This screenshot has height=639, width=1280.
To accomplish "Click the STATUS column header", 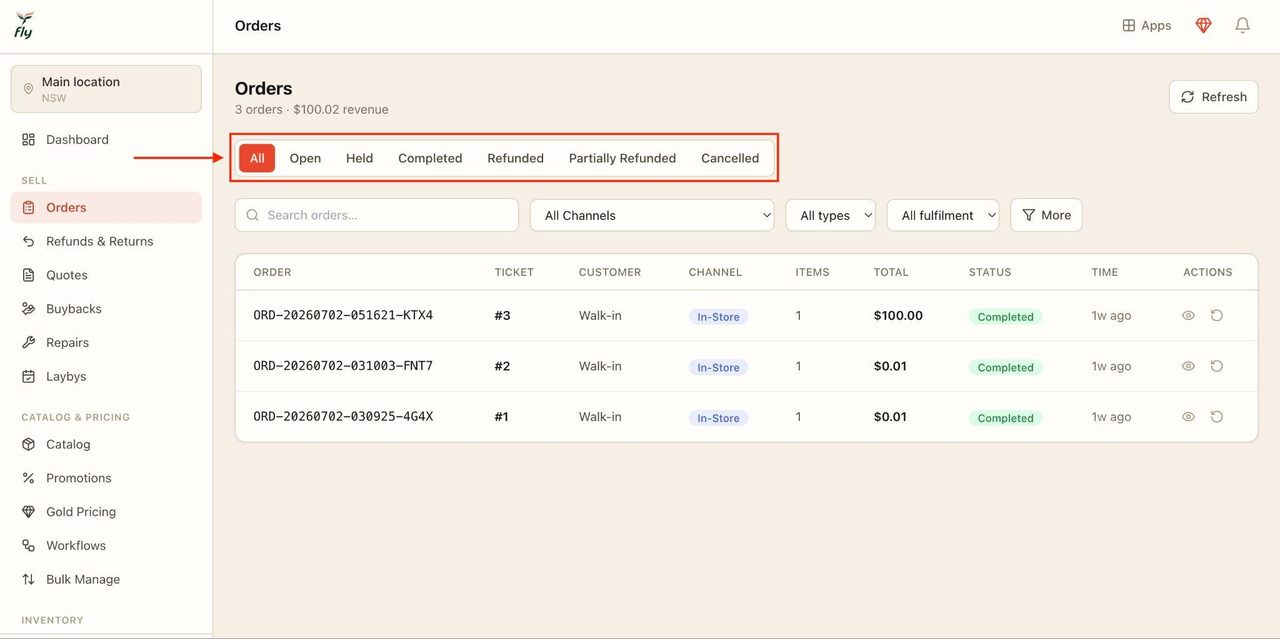I will (x=990, y=272).
